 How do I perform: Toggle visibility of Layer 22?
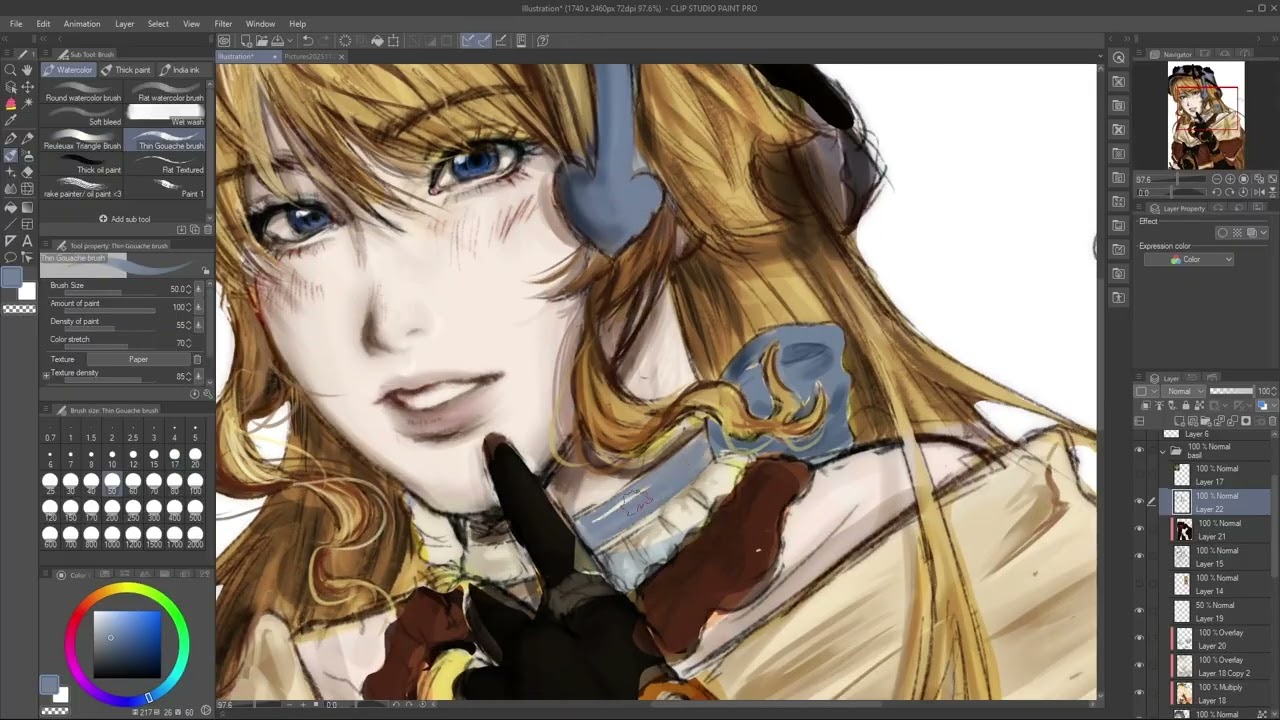point(1138,502)
